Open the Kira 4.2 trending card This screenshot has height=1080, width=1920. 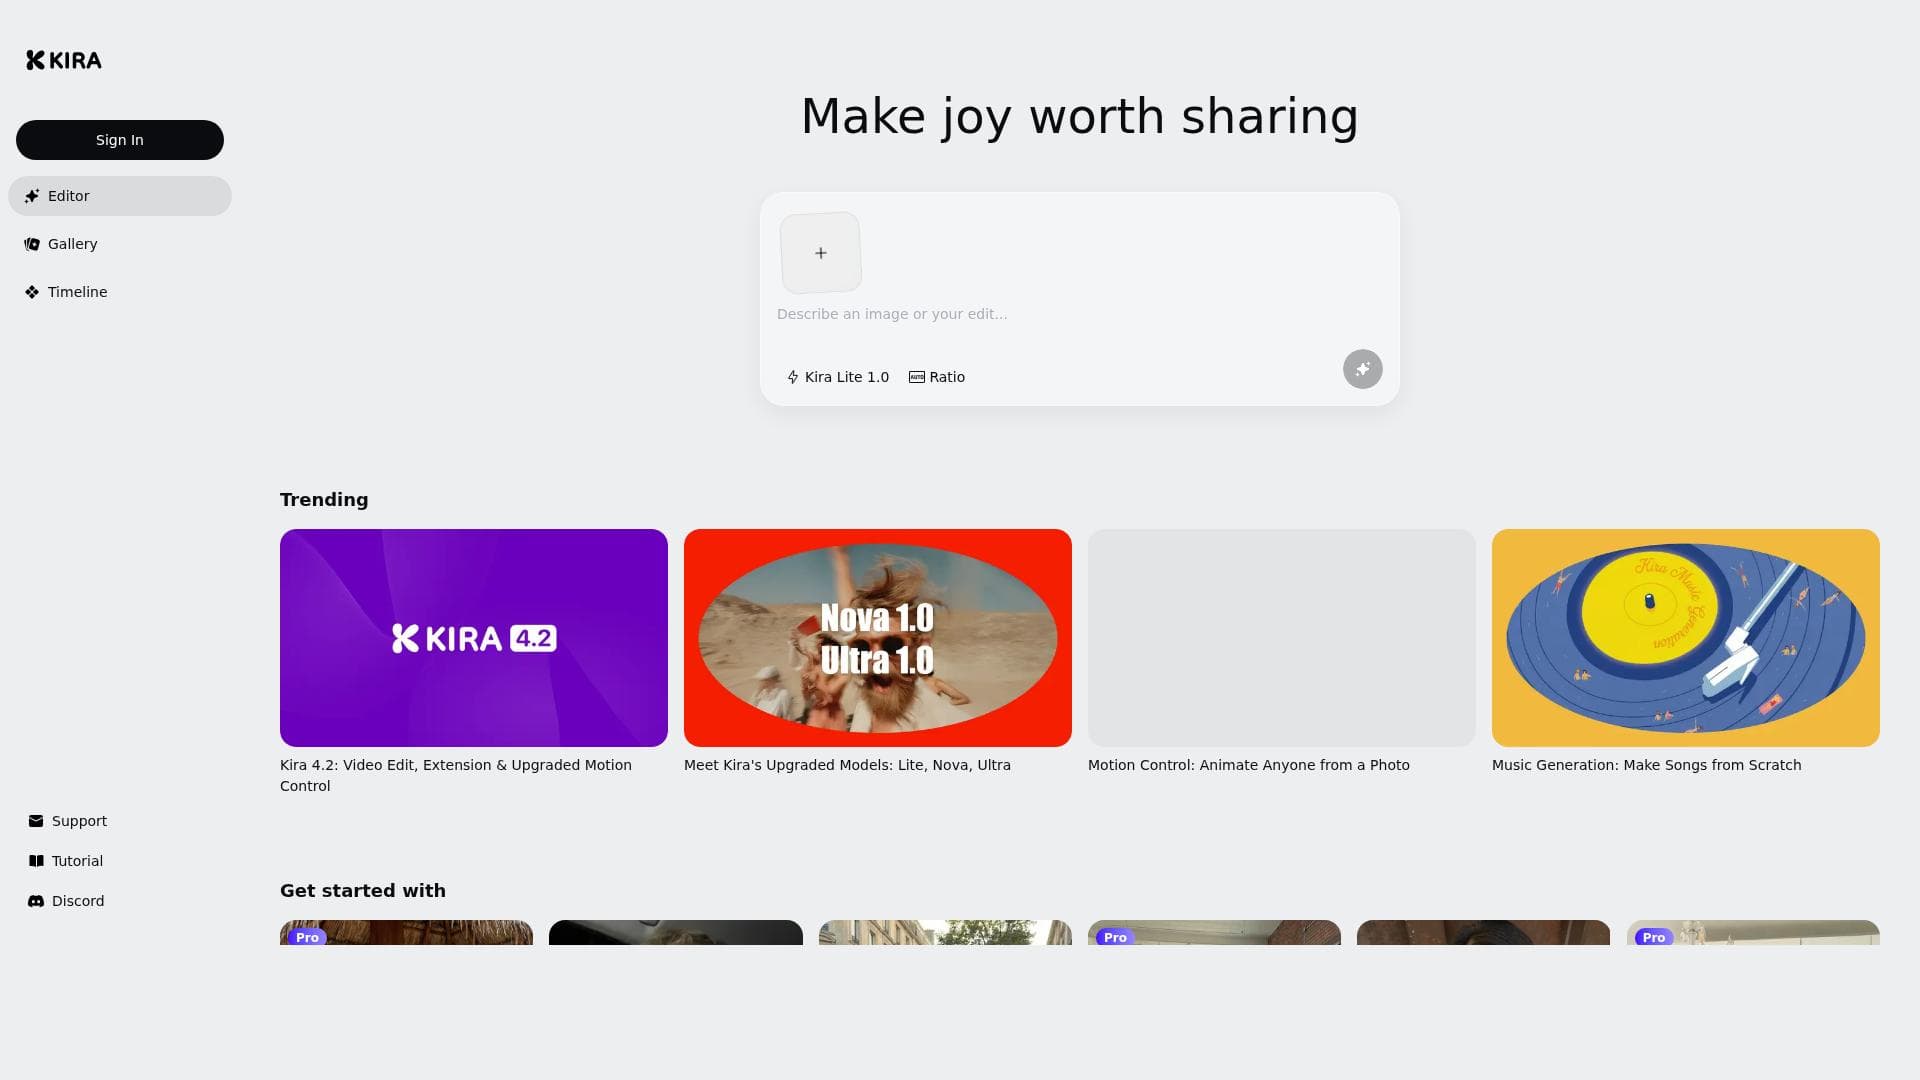click(x=474, y=638)
